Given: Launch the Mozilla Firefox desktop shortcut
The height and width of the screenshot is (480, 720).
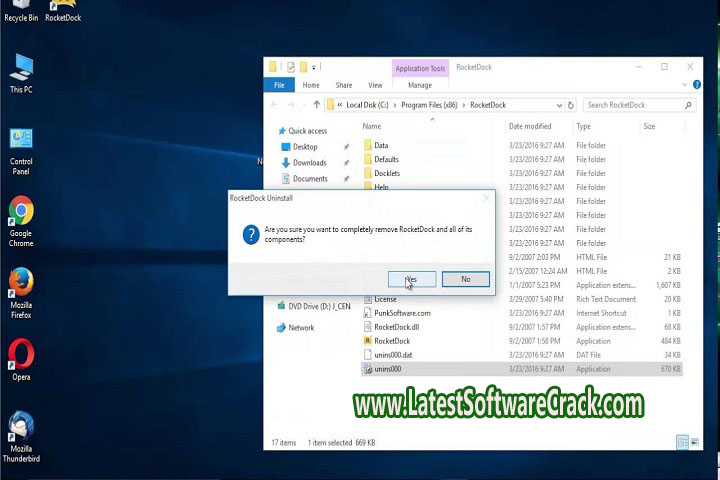Looking at the screenshot, I should click(21, 293).
